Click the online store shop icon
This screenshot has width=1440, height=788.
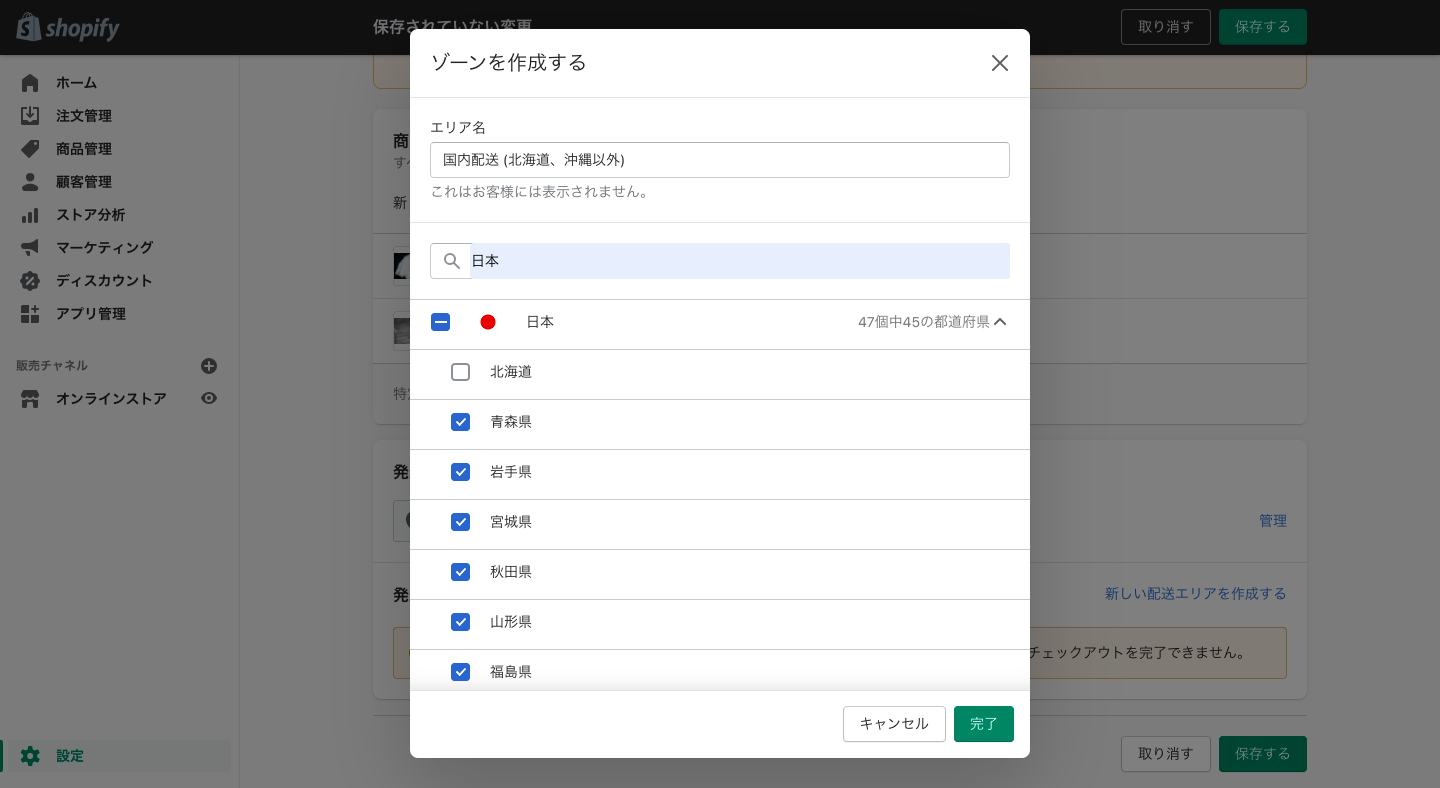coord(30,398)
